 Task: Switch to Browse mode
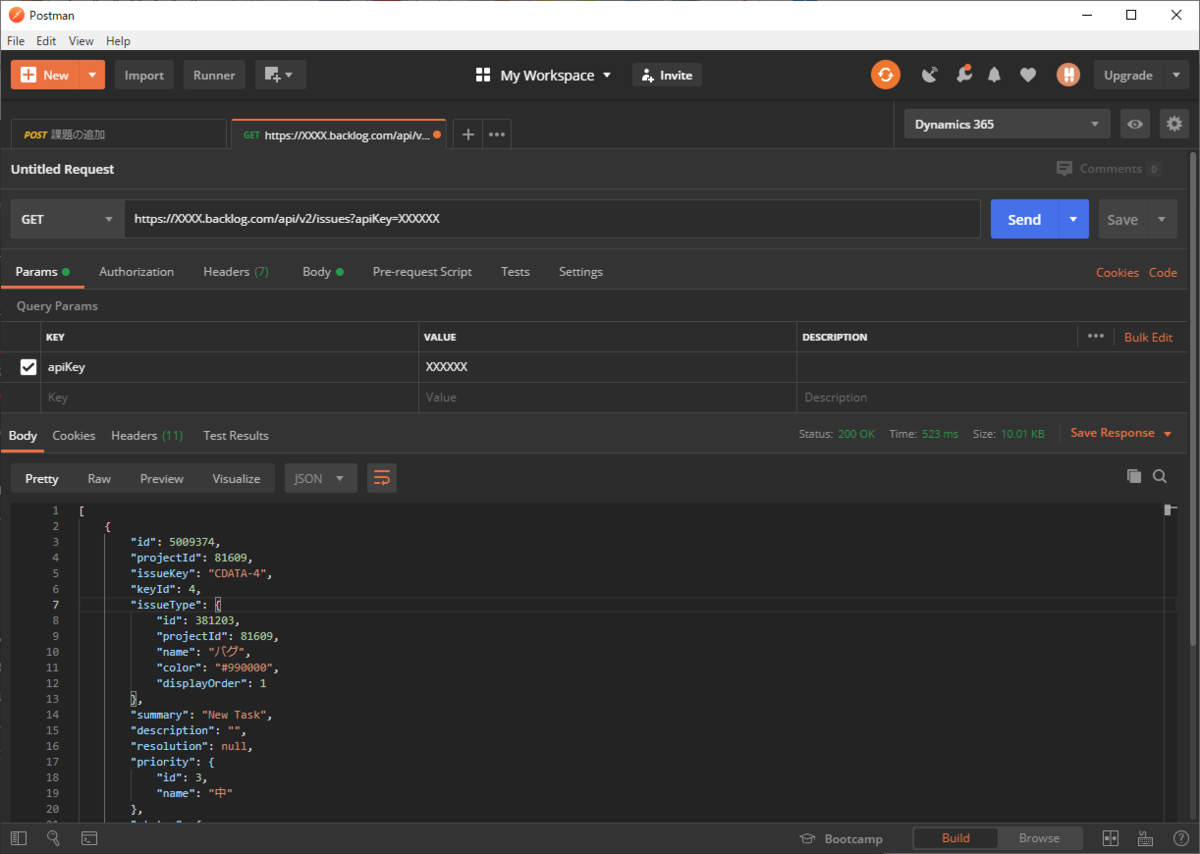coord(1039,838)
